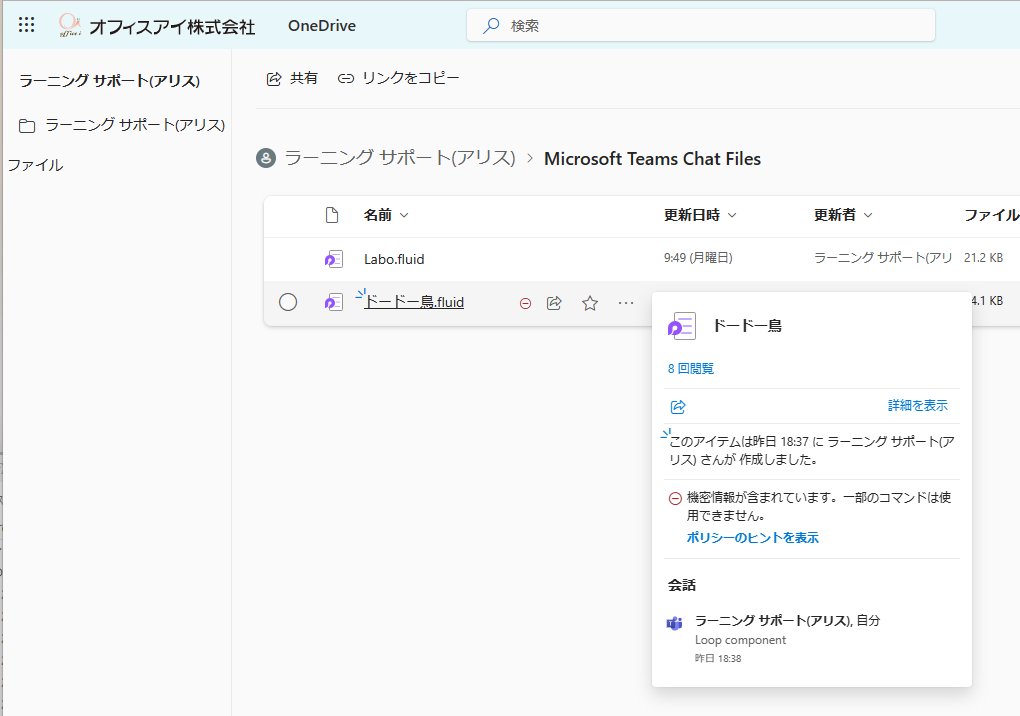Screen dimensions: 1020x716
Task: Click リンクをコピー copy link button
Action: click(398, 78)
